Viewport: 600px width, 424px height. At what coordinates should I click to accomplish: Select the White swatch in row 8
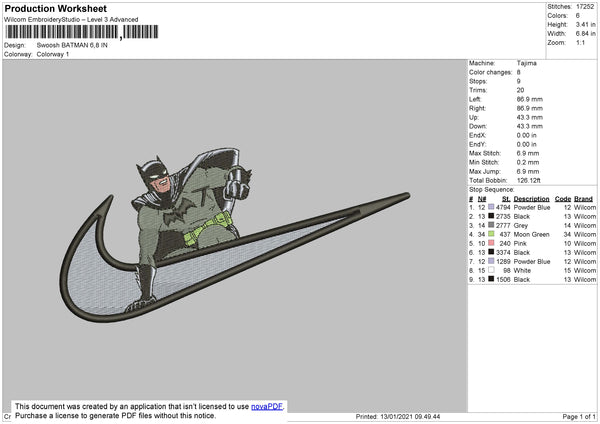[x=491, y=270]
